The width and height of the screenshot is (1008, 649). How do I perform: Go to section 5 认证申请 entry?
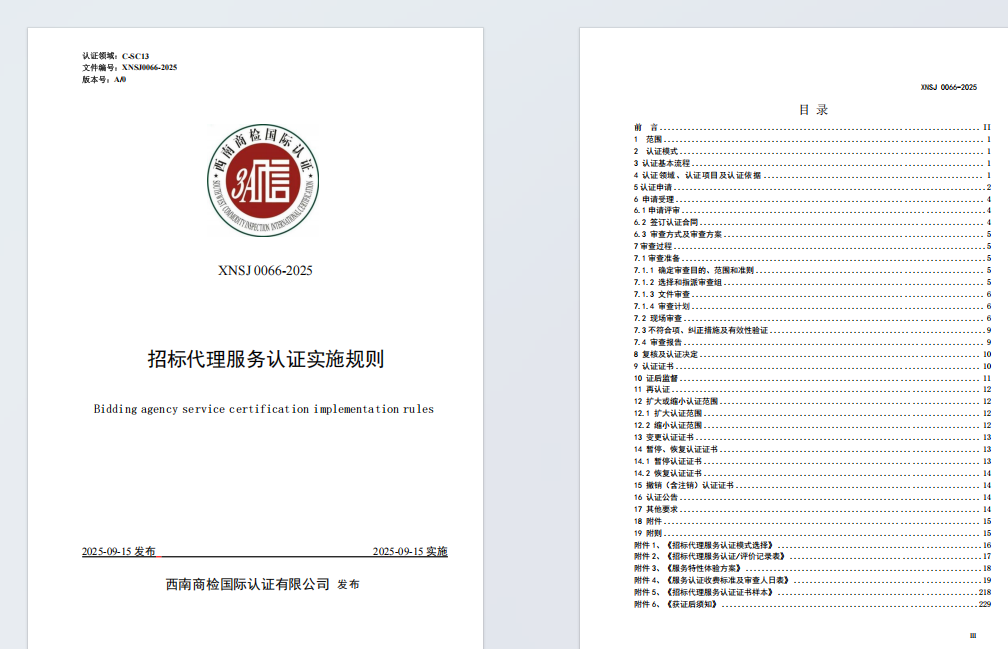653,187
